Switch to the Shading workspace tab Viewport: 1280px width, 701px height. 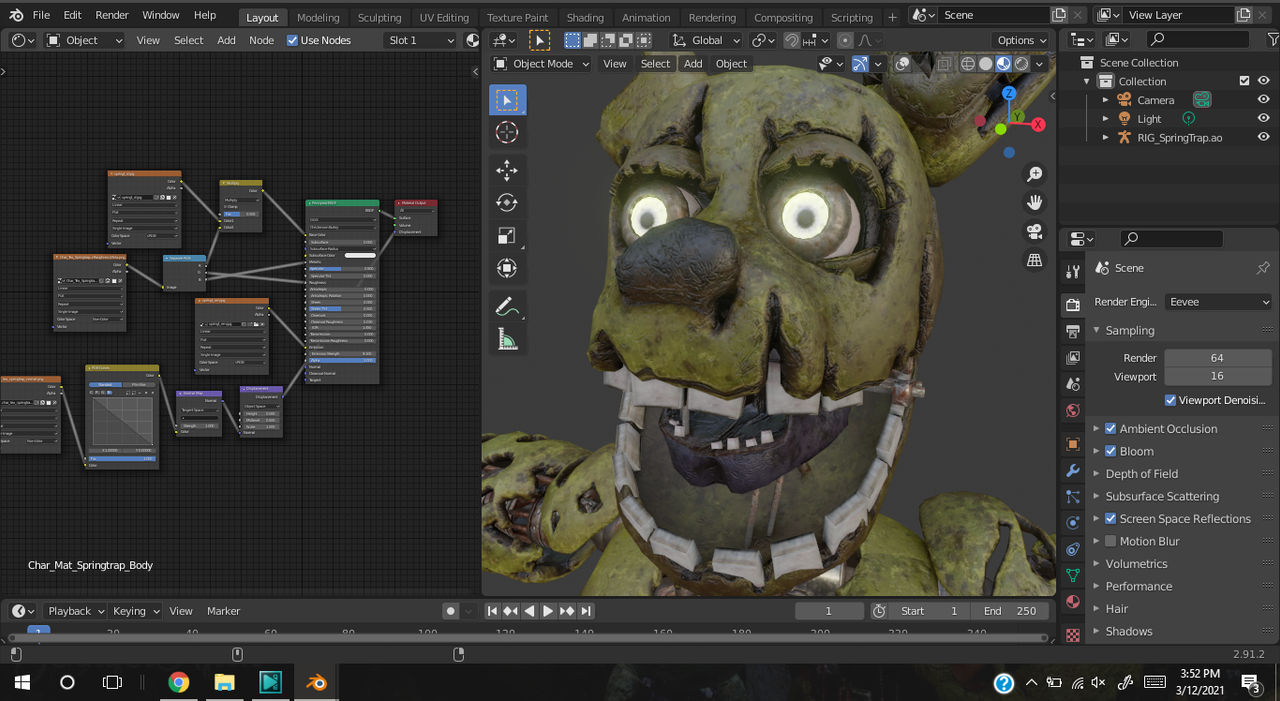(585, 17)
